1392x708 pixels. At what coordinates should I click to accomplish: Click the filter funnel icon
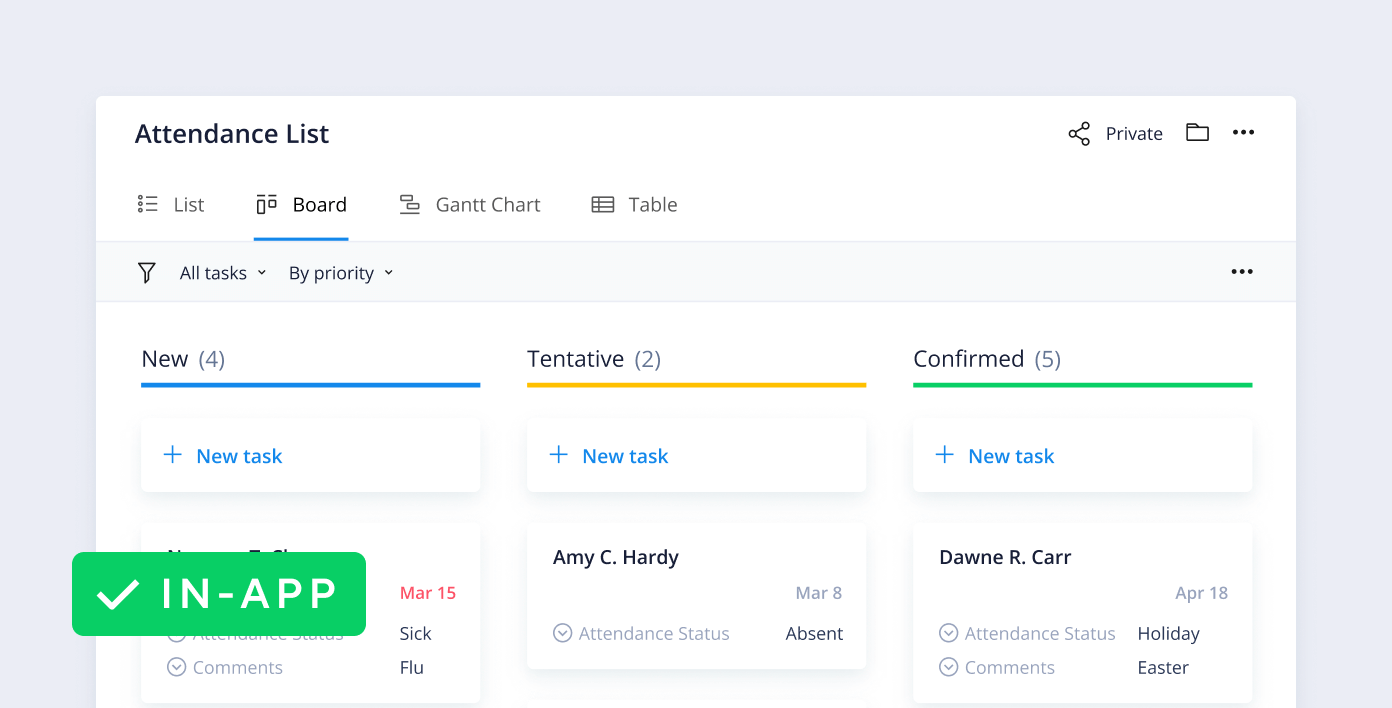[x=146, y=272]
